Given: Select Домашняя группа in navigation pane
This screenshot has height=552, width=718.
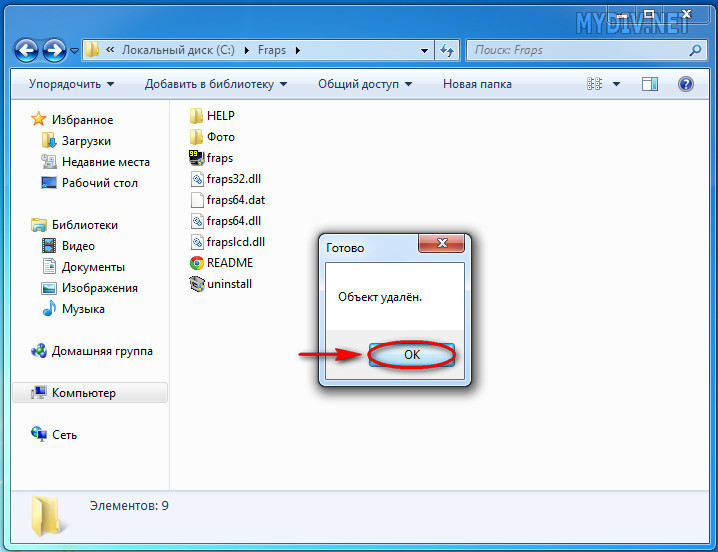Looking at the screenshot, I should pos(102,351).
